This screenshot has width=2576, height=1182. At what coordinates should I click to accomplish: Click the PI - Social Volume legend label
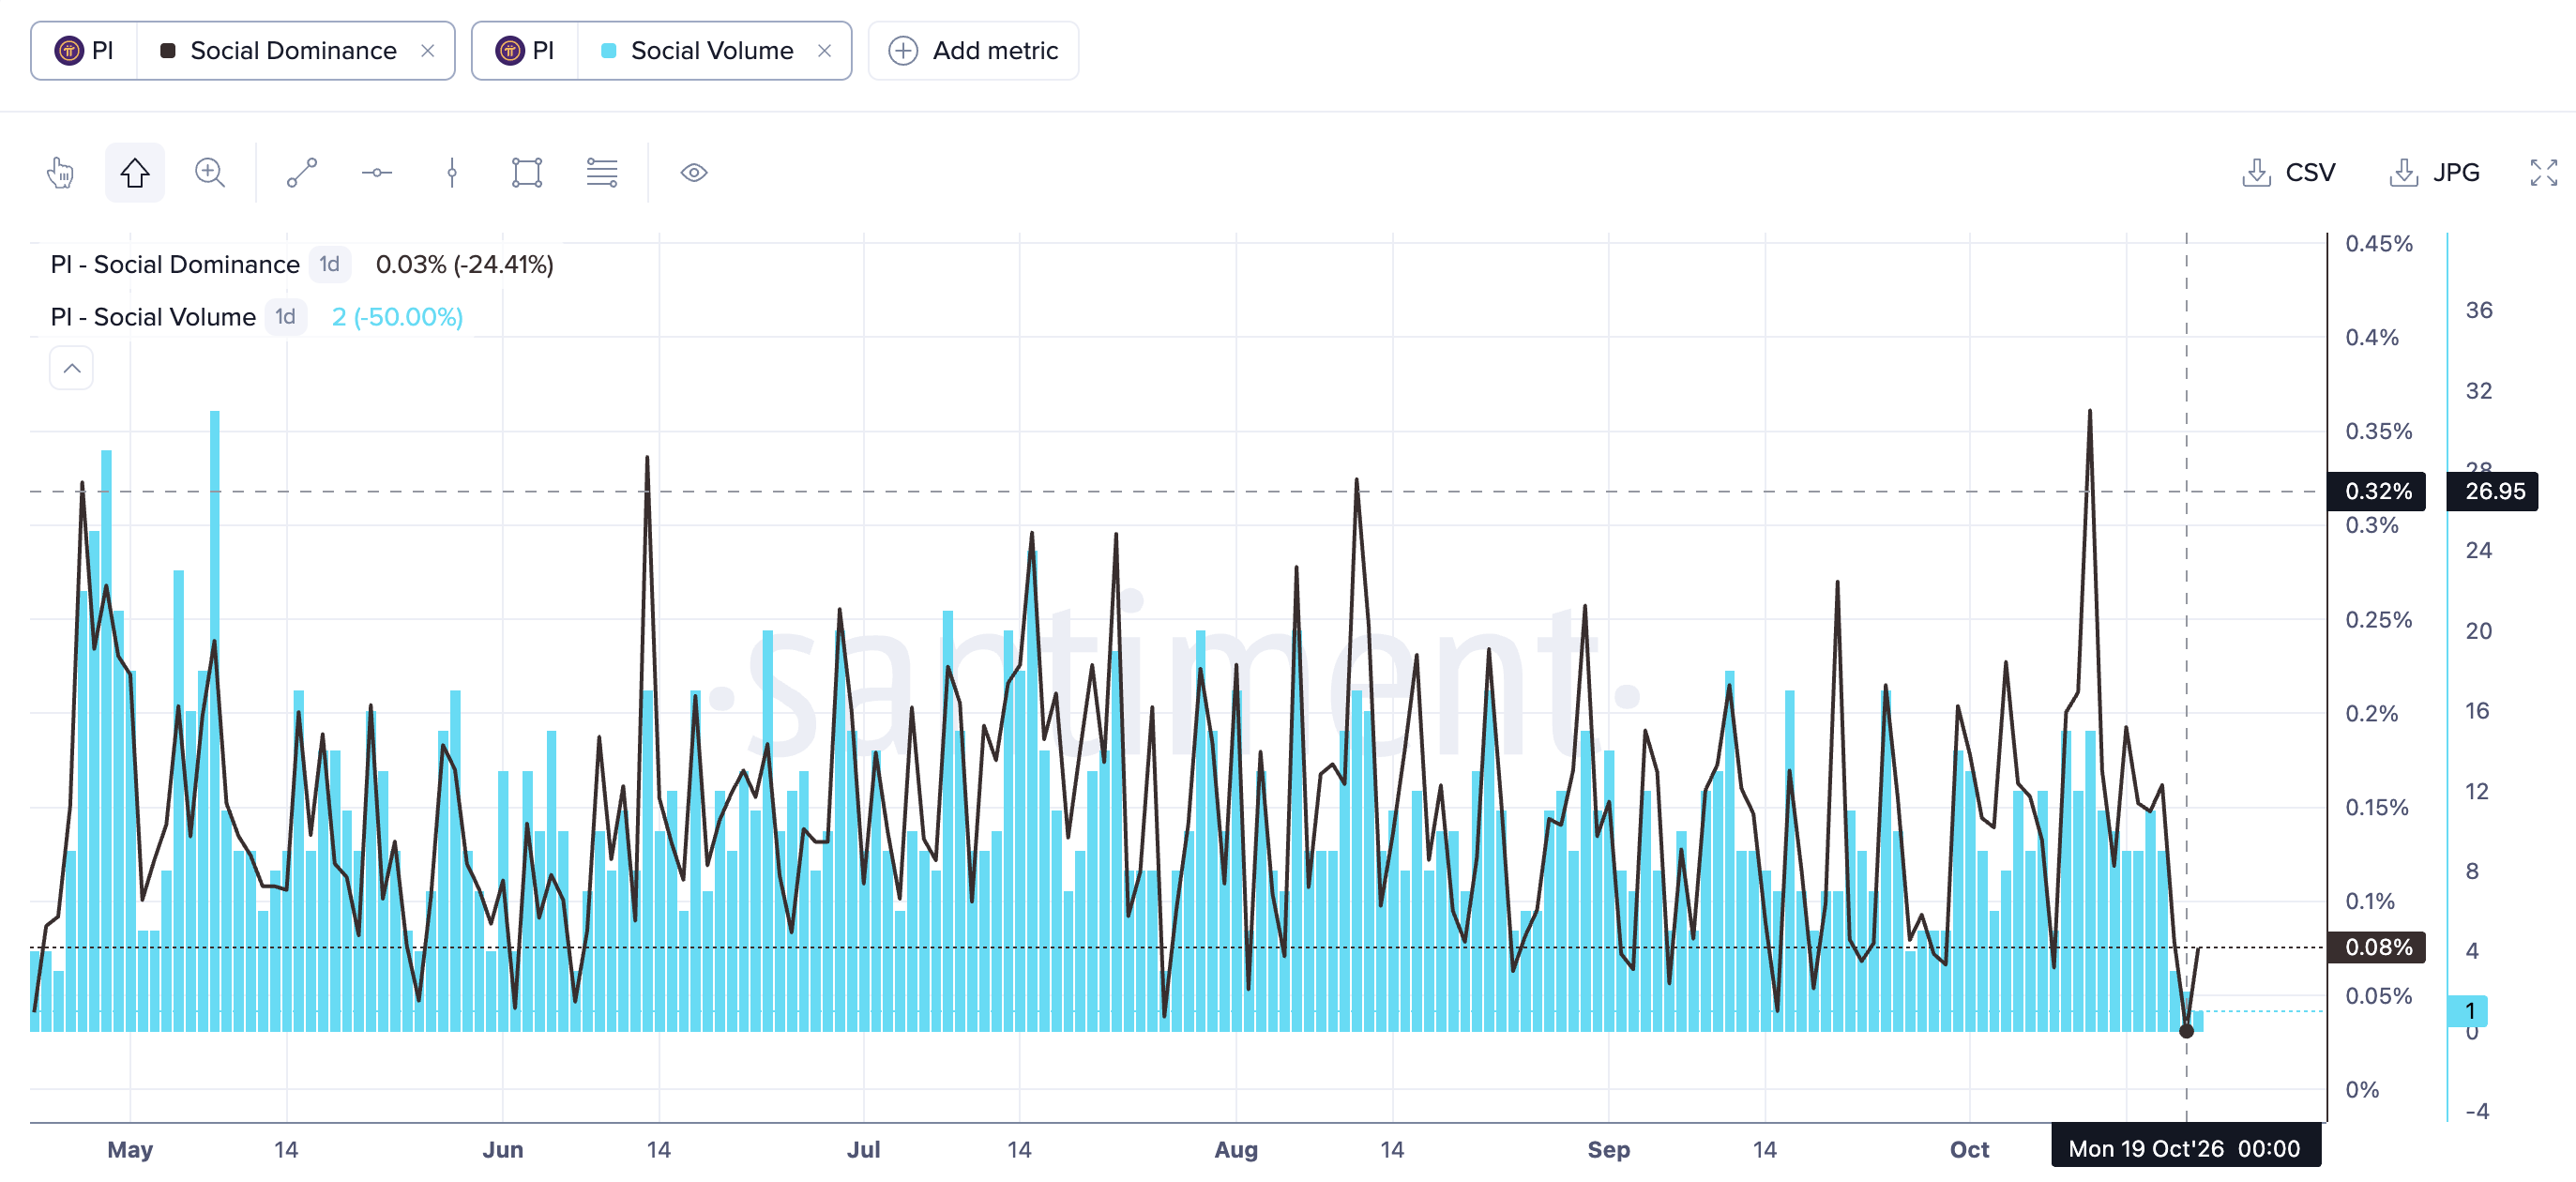click(x=153, y=317)
